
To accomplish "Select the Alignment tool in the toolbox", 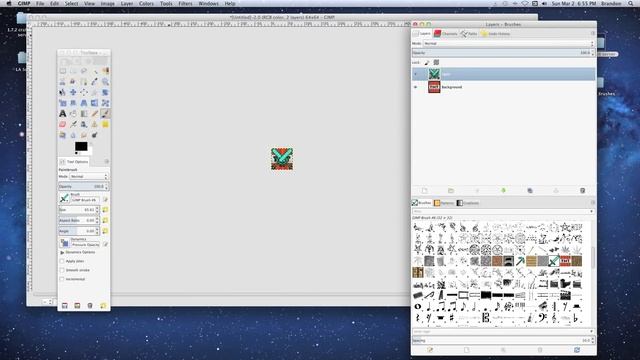I will 84,92.
